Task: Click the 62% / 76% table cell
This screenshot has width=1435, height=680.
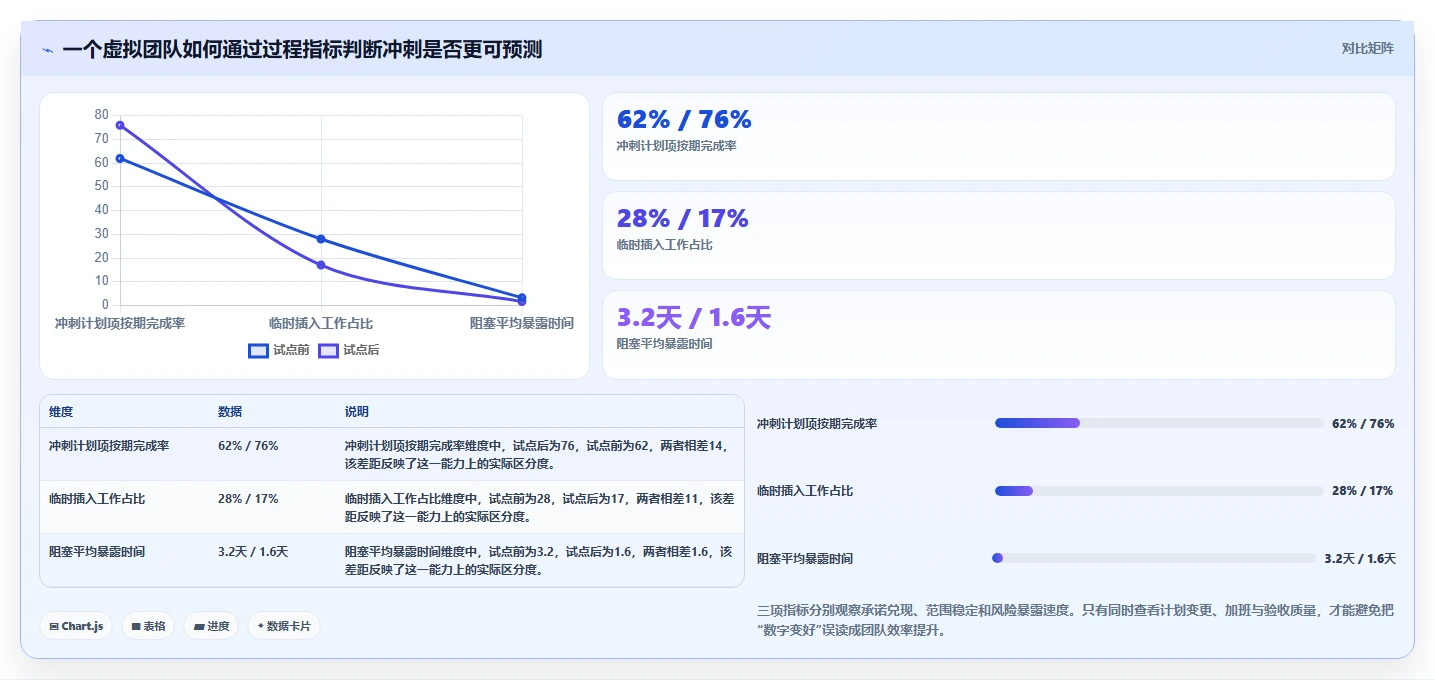Action: click(x=248, y=446)
